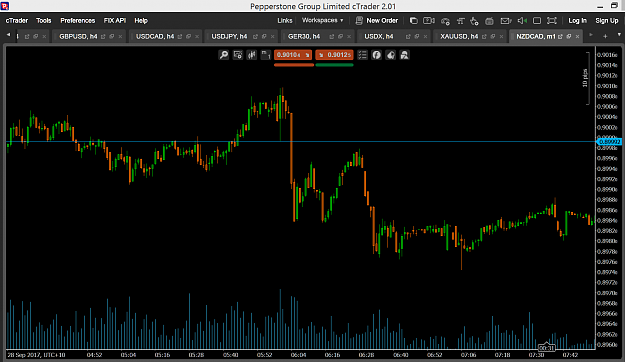Screen dimensions: 625x362
Task: Click the chart copy windows icon
Action: point(414,20)
